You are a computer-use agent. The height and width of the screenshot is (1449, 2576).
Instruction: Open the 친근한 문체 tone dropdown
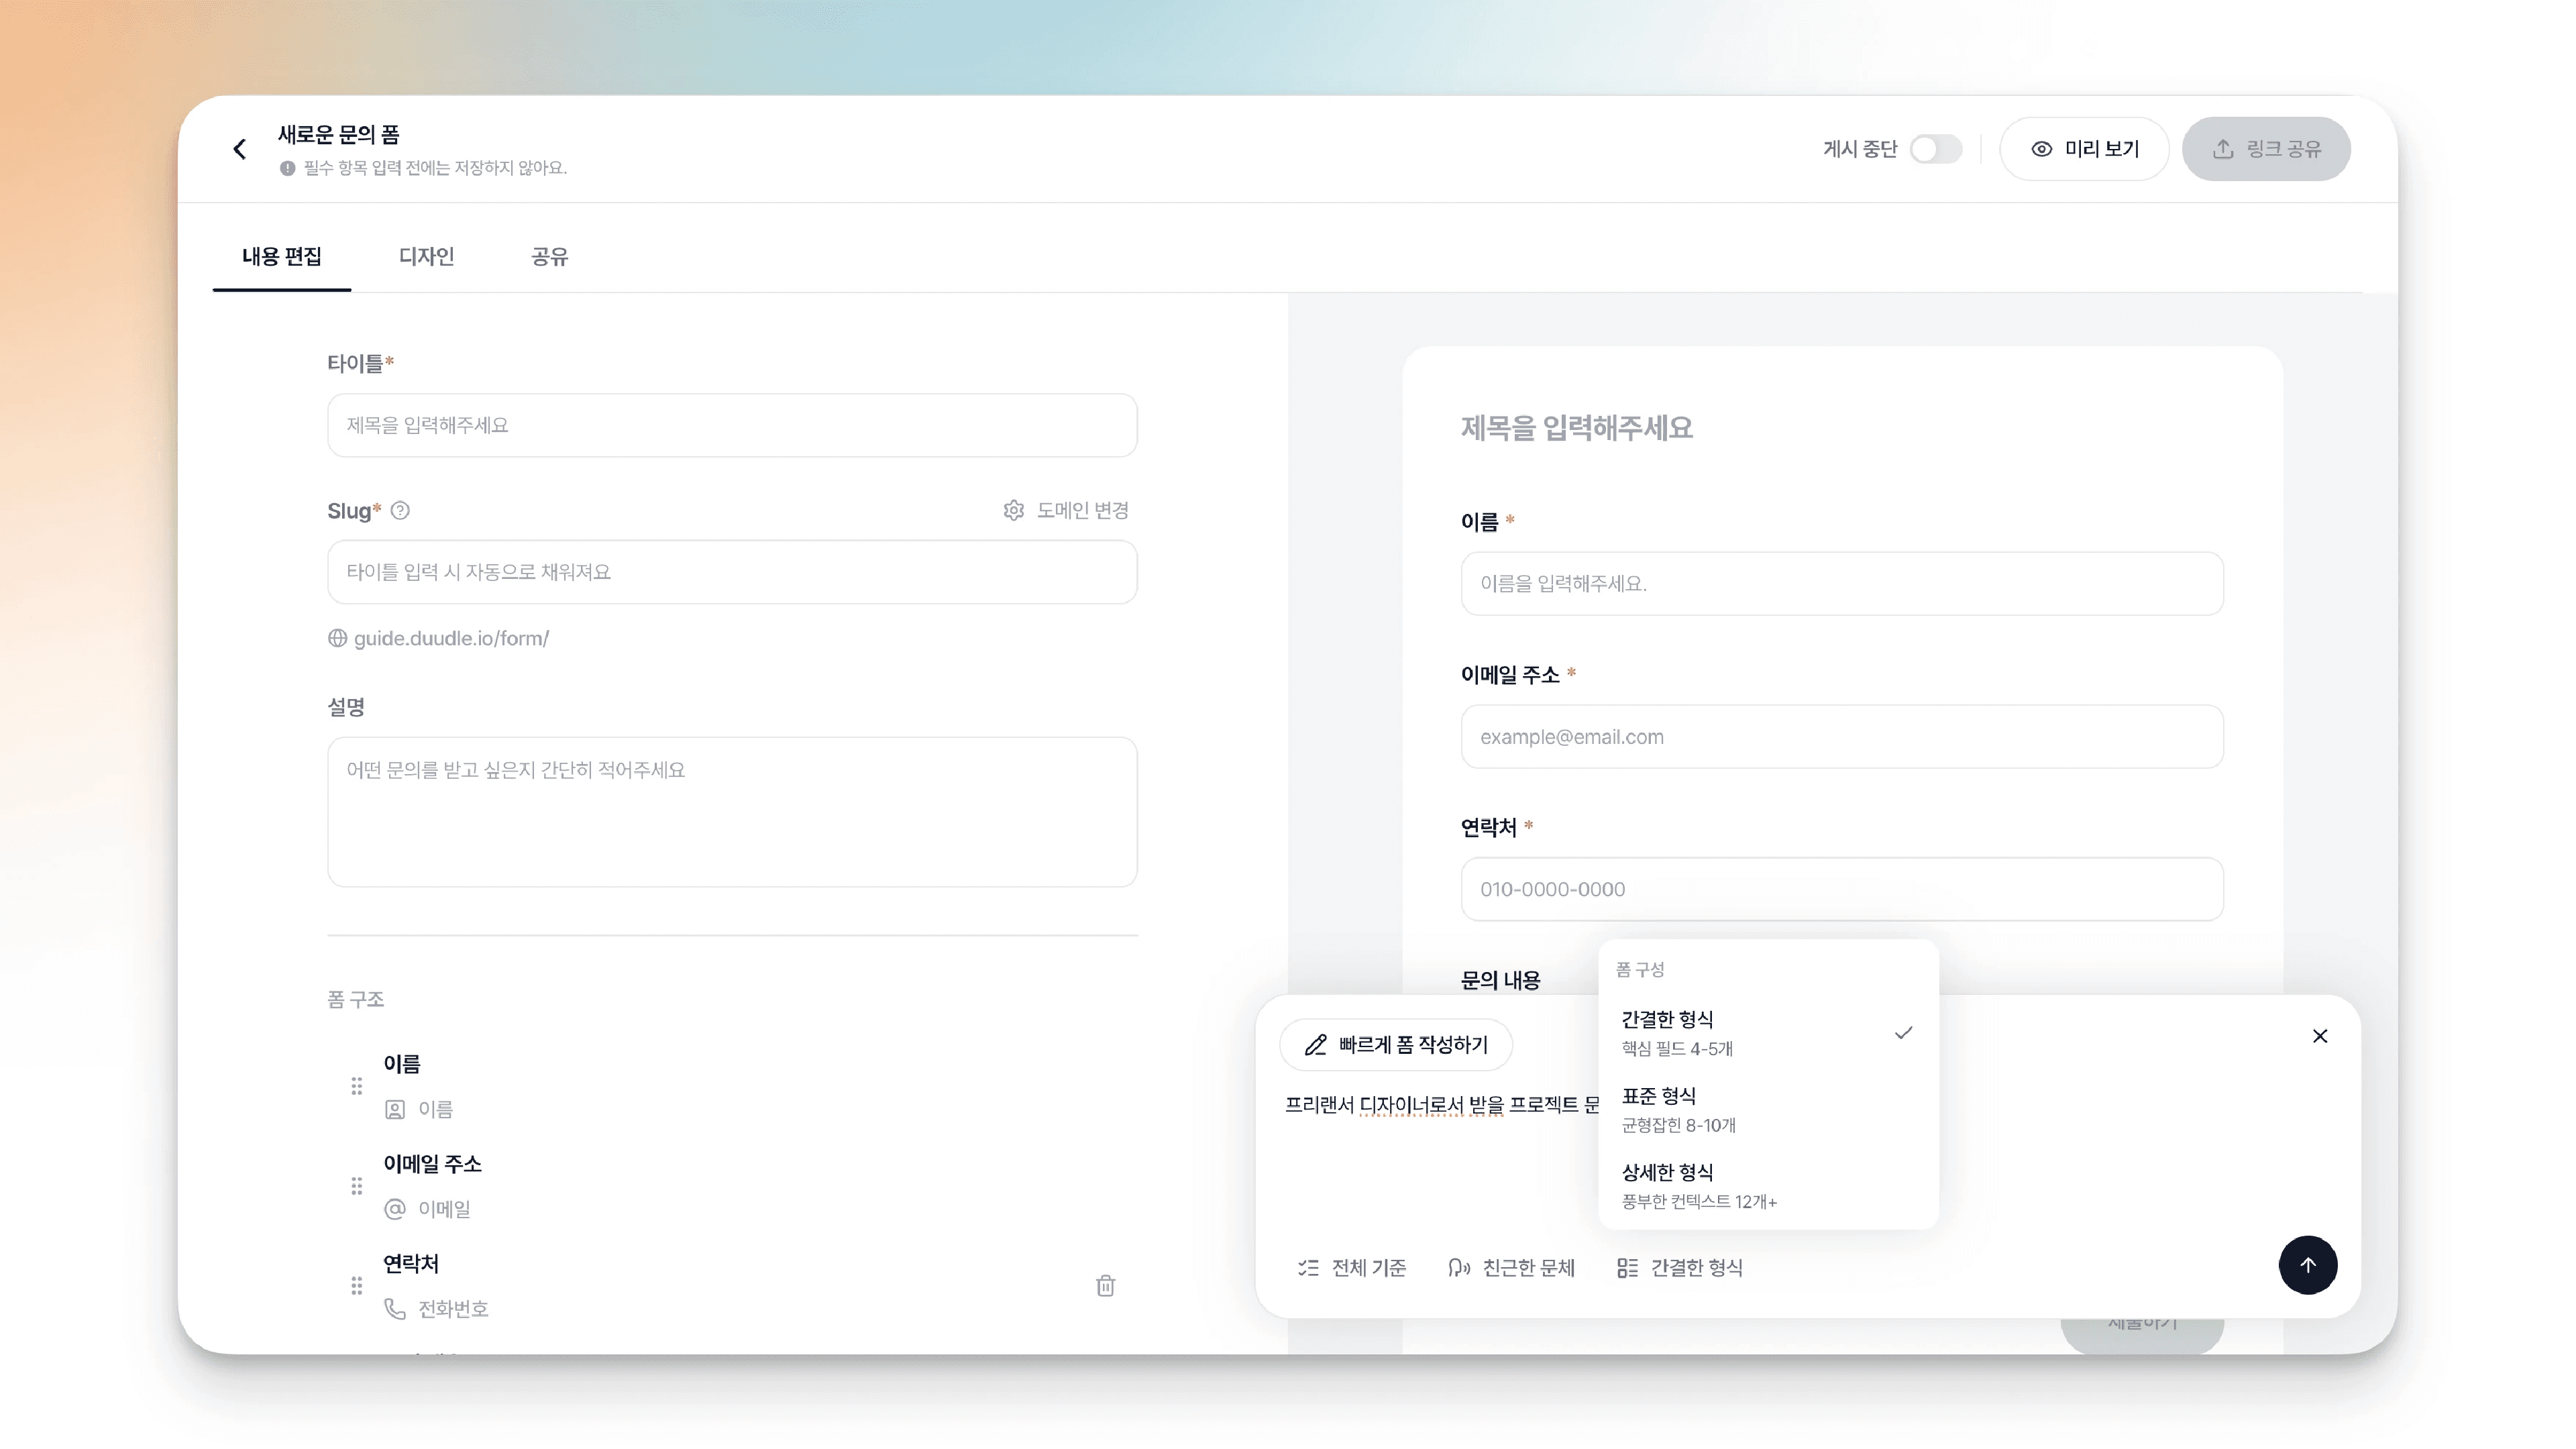coord(1511,1268)
